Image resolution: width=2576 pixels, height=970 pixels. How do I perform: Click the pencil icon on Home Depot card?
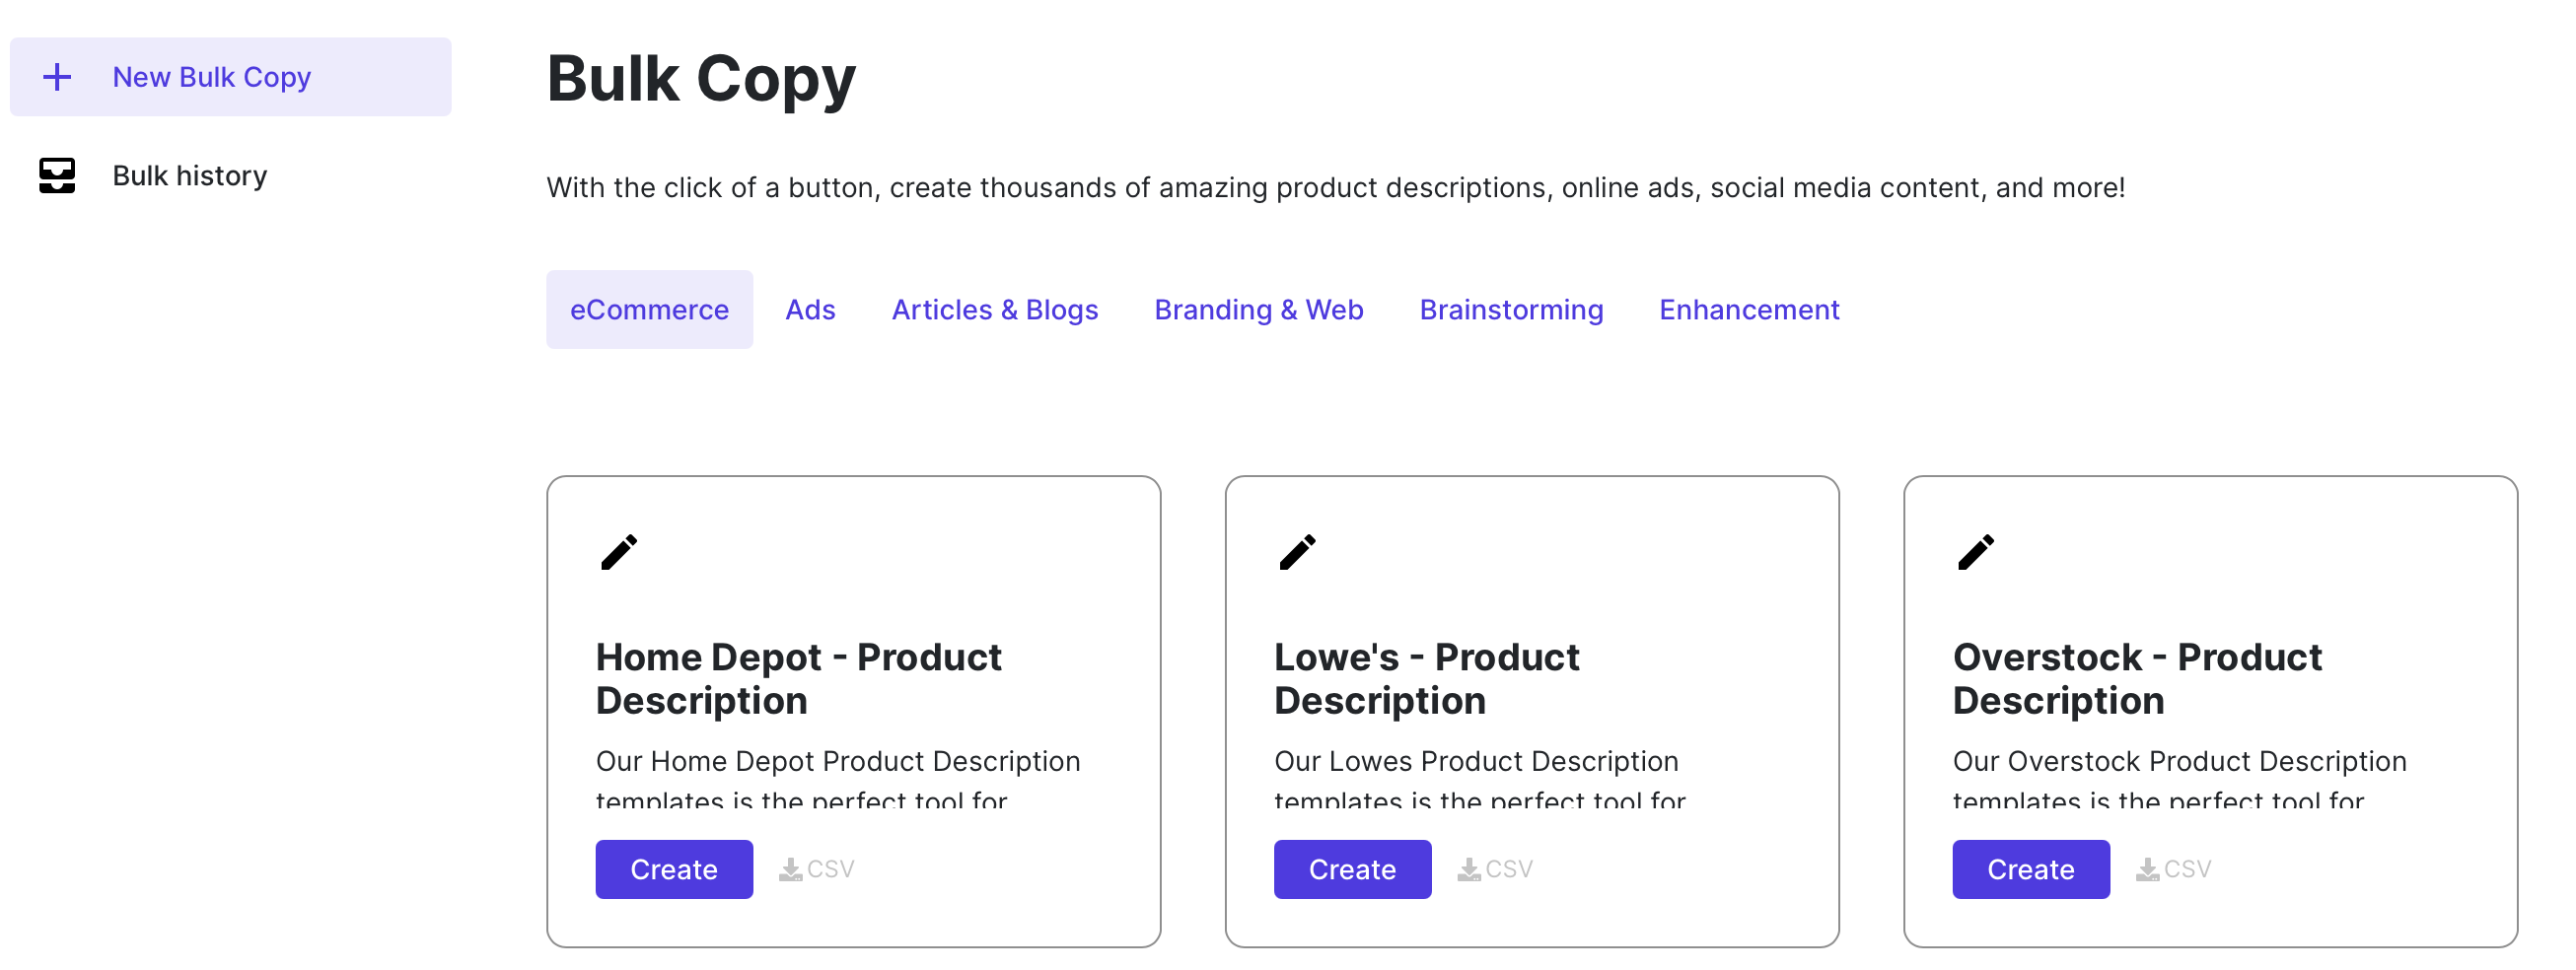click(619, 552)
